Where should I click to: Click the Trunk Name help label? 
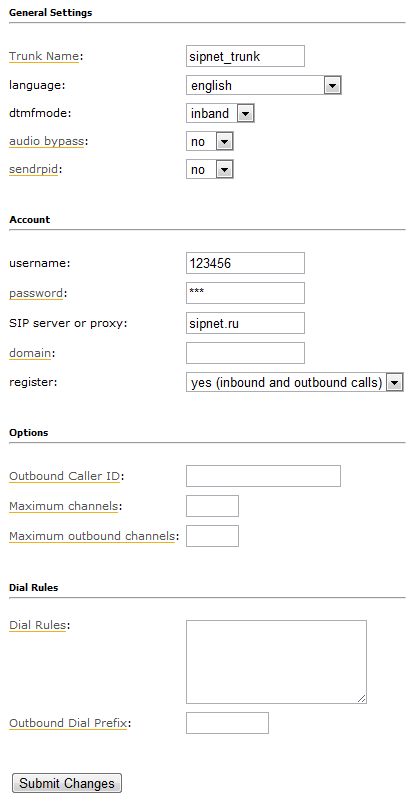point(44,56)
